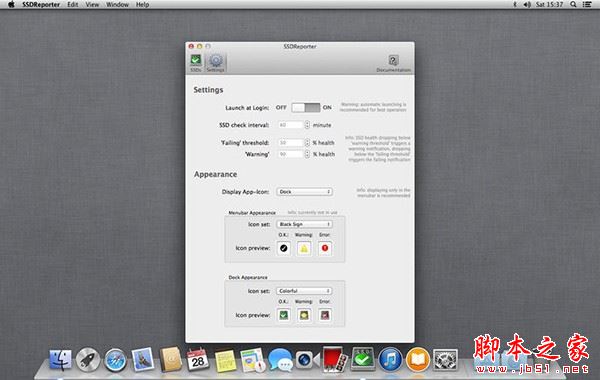Open Documentation from the toolbar

(393, 63)
